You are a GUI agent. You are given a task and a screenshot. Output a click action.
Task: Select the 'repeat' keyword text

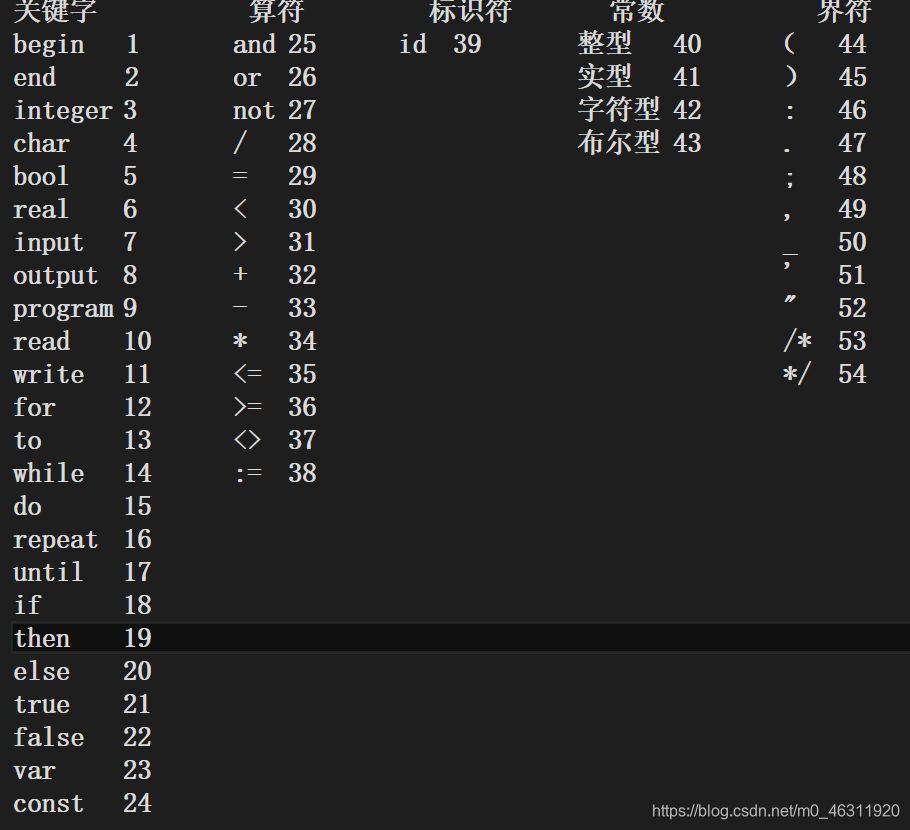point(56,540)
